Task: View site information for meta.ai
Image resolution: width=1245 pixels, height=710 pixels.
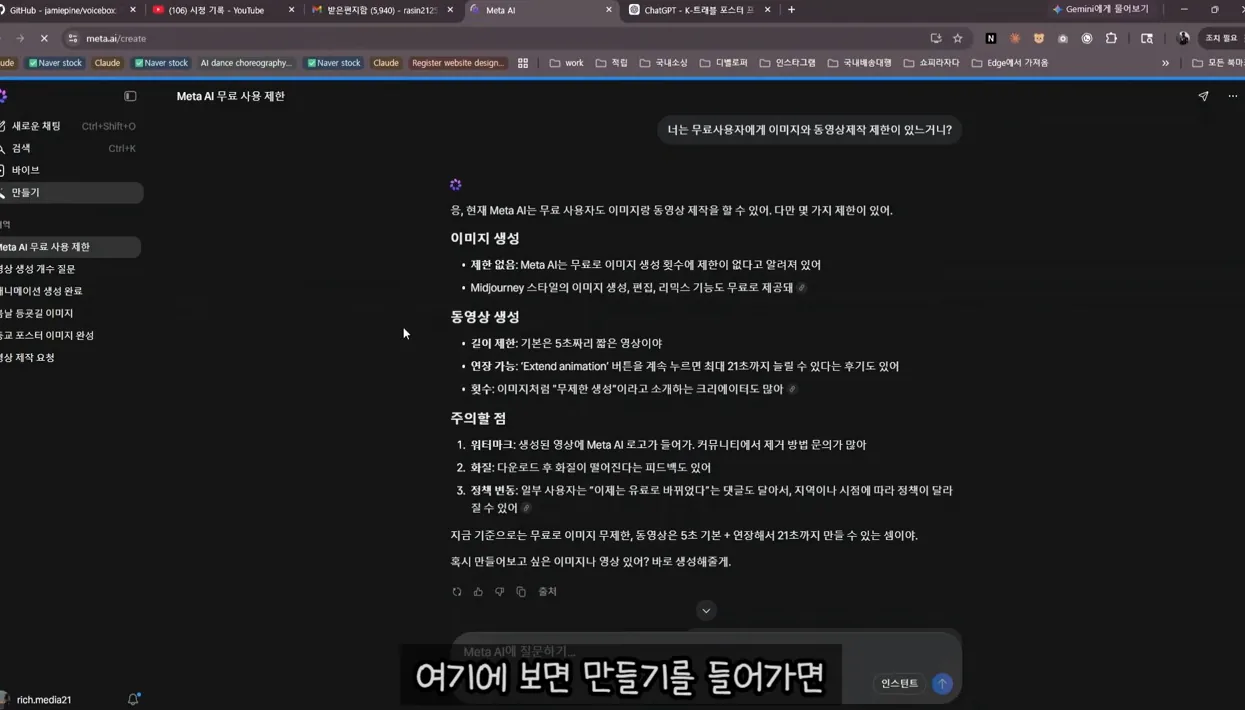Action: pyautogui.click(x=73, y=38)
